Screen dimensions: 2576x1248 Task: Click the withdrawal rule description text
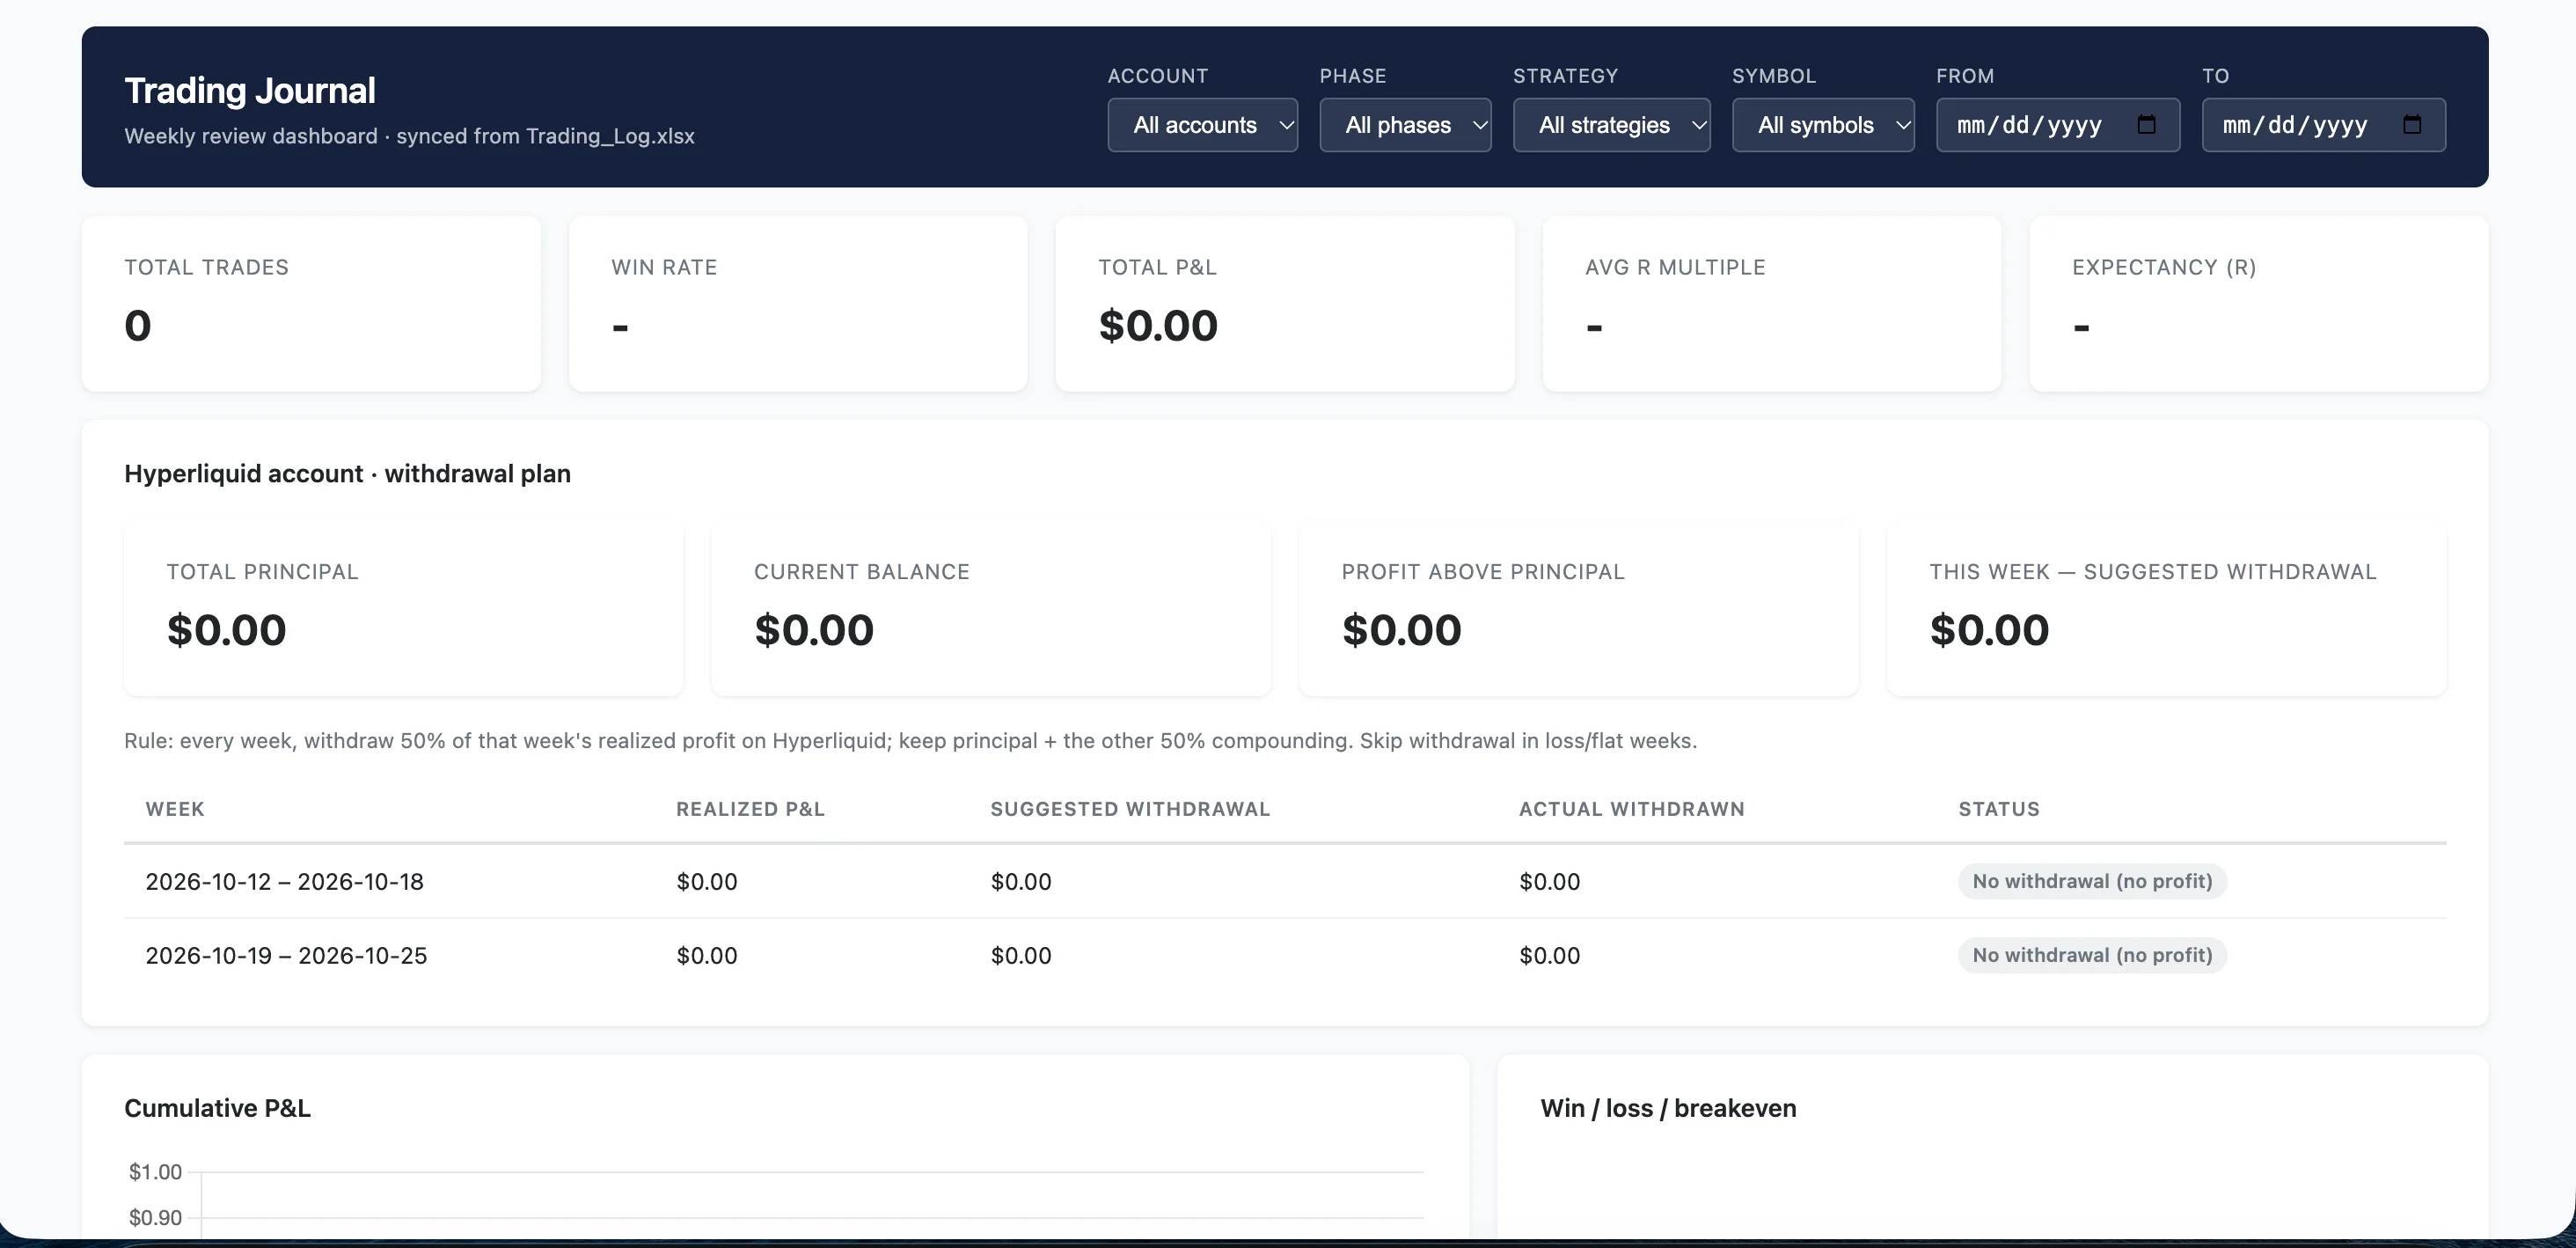[910, 741]
